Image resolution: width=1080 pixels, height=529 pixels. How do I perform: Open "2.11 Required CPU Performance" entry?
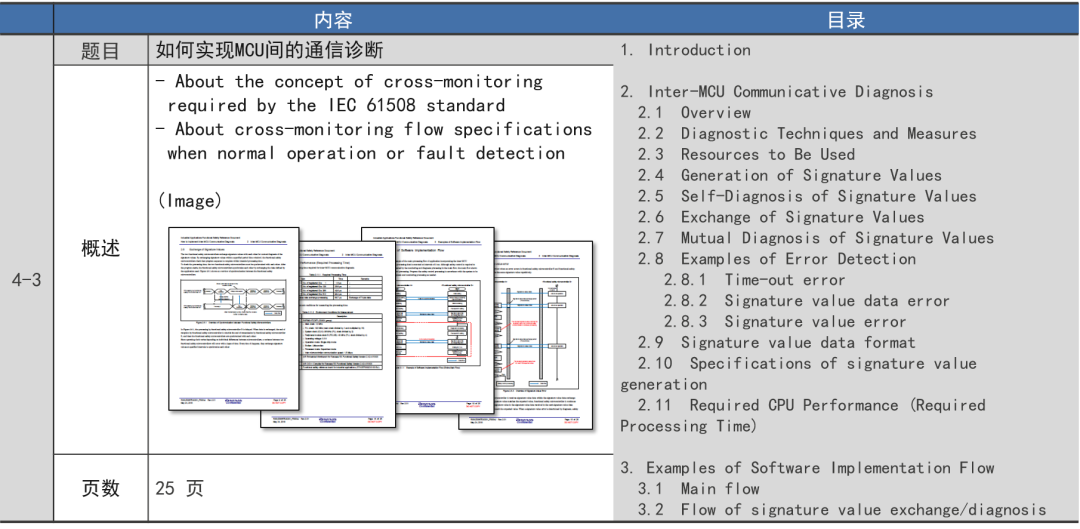click(811, 405)
